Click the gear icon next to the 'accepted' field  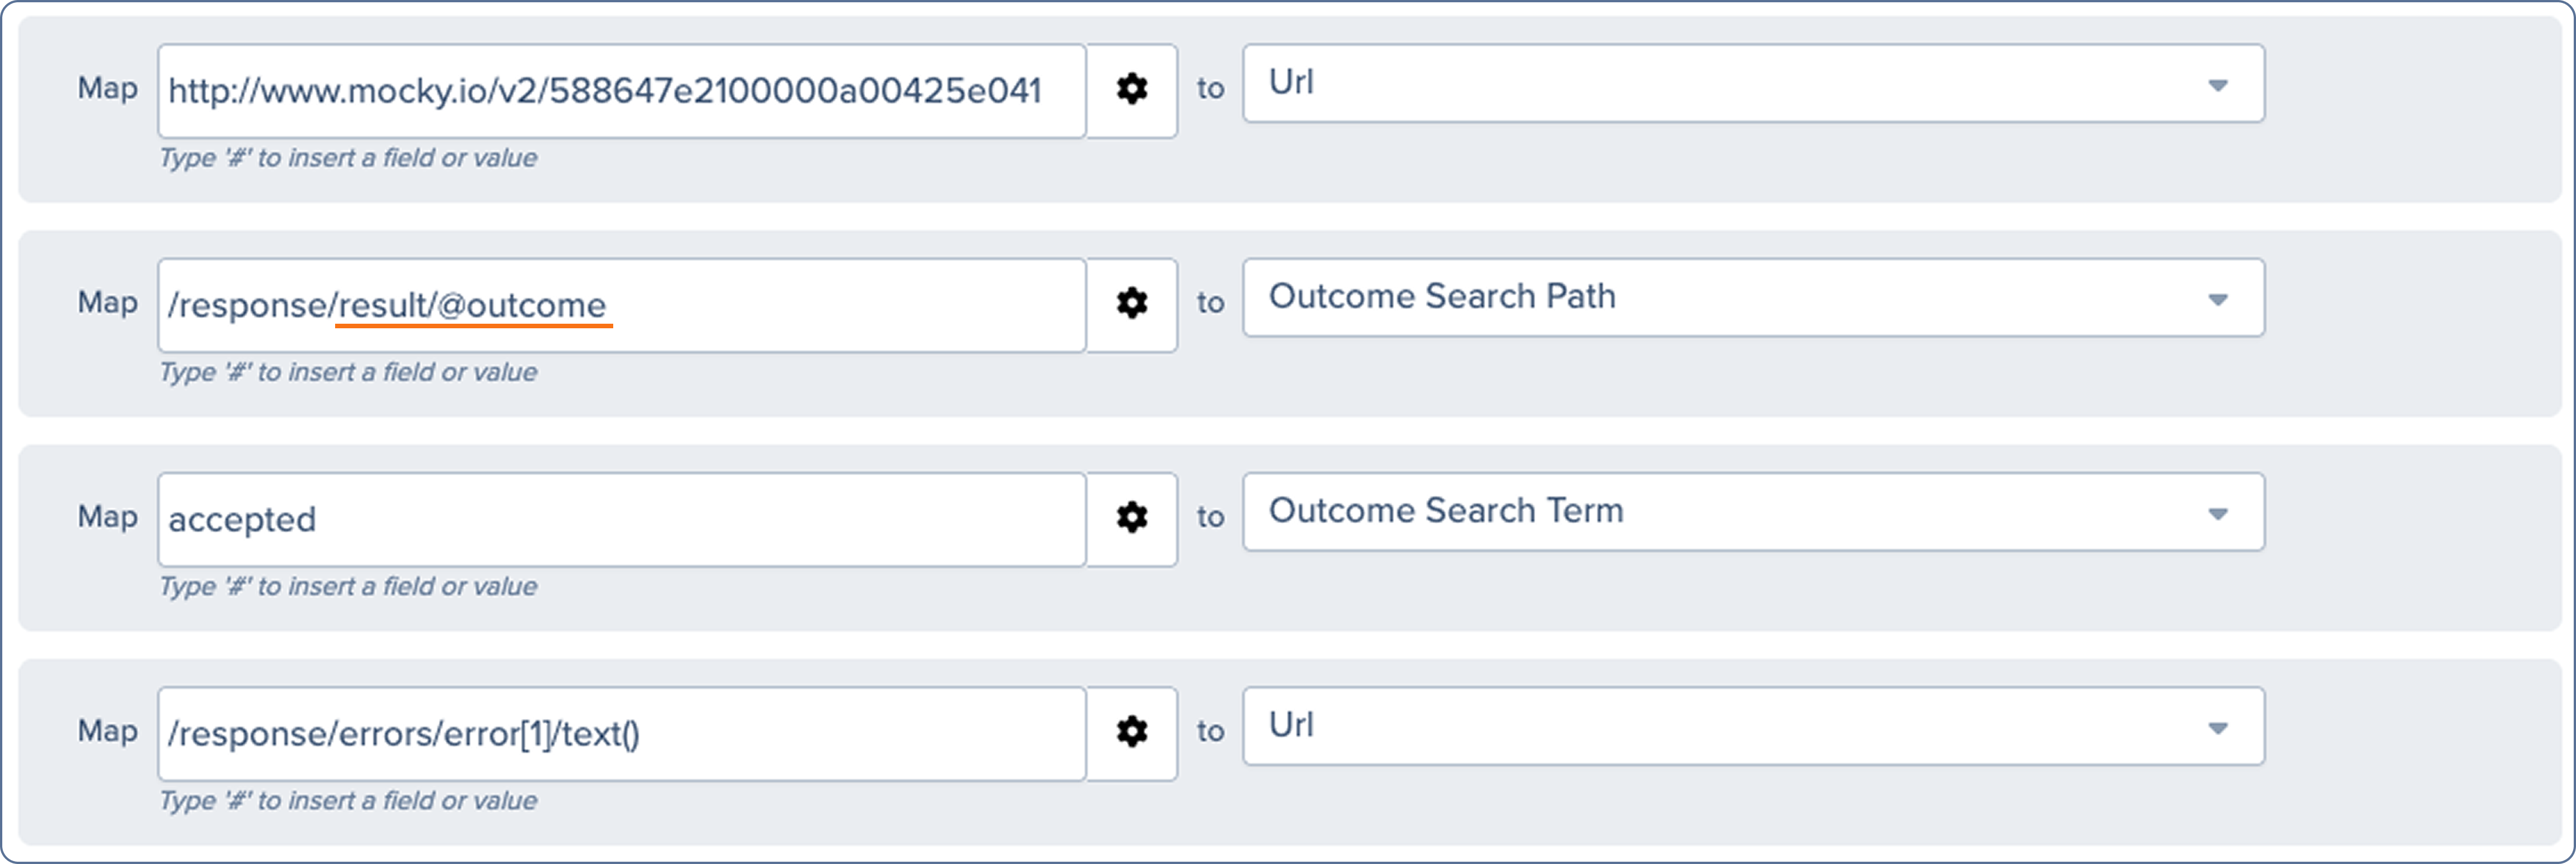point(1131,518)
